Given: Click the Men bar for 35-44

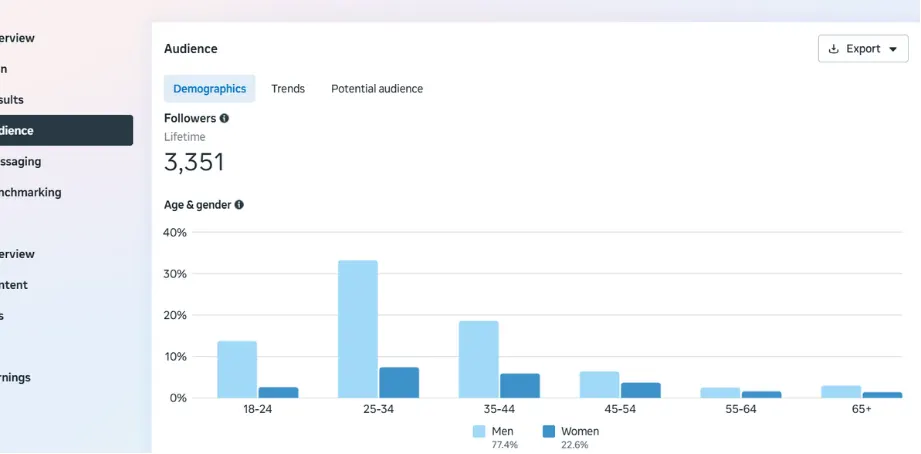Looking at the screenshot, I should click(479, 359).
